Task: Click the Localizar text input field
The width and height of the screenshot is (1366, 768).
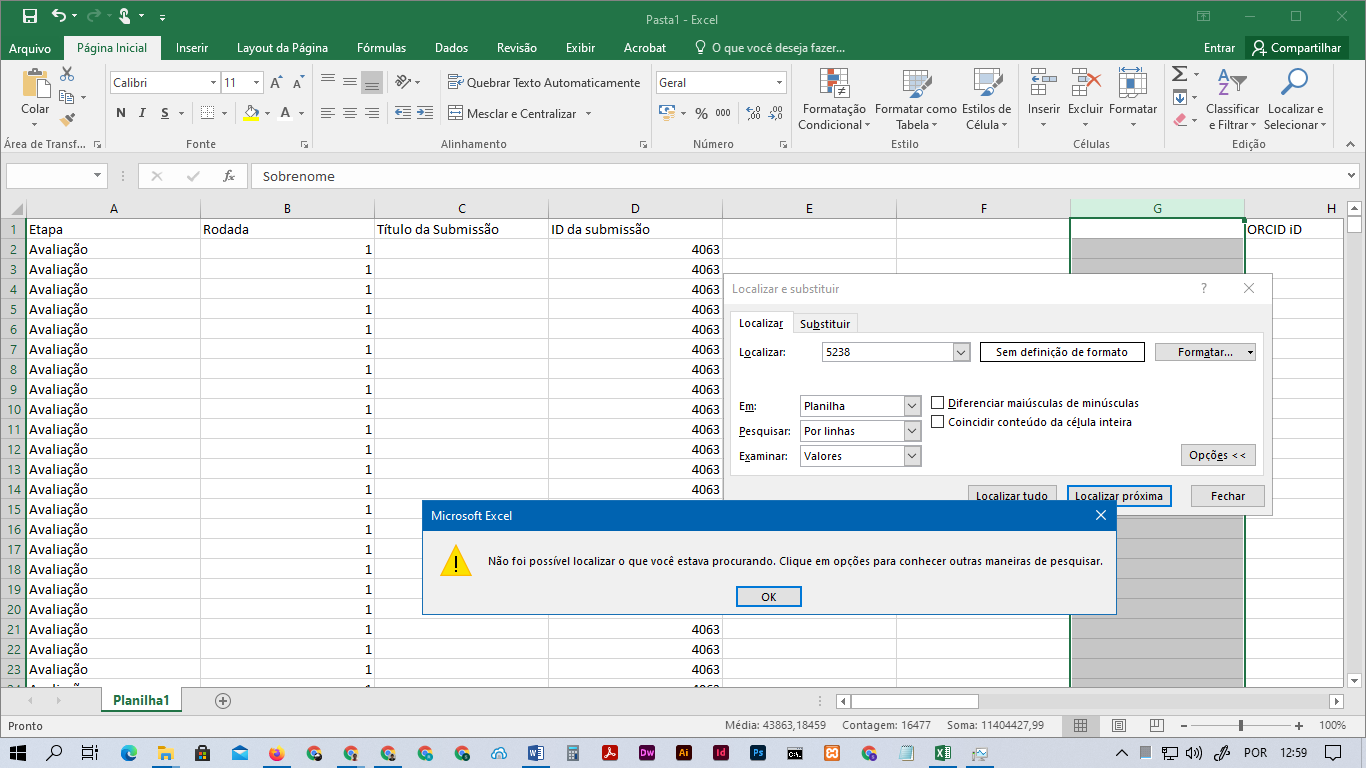Action: [888, 352]
